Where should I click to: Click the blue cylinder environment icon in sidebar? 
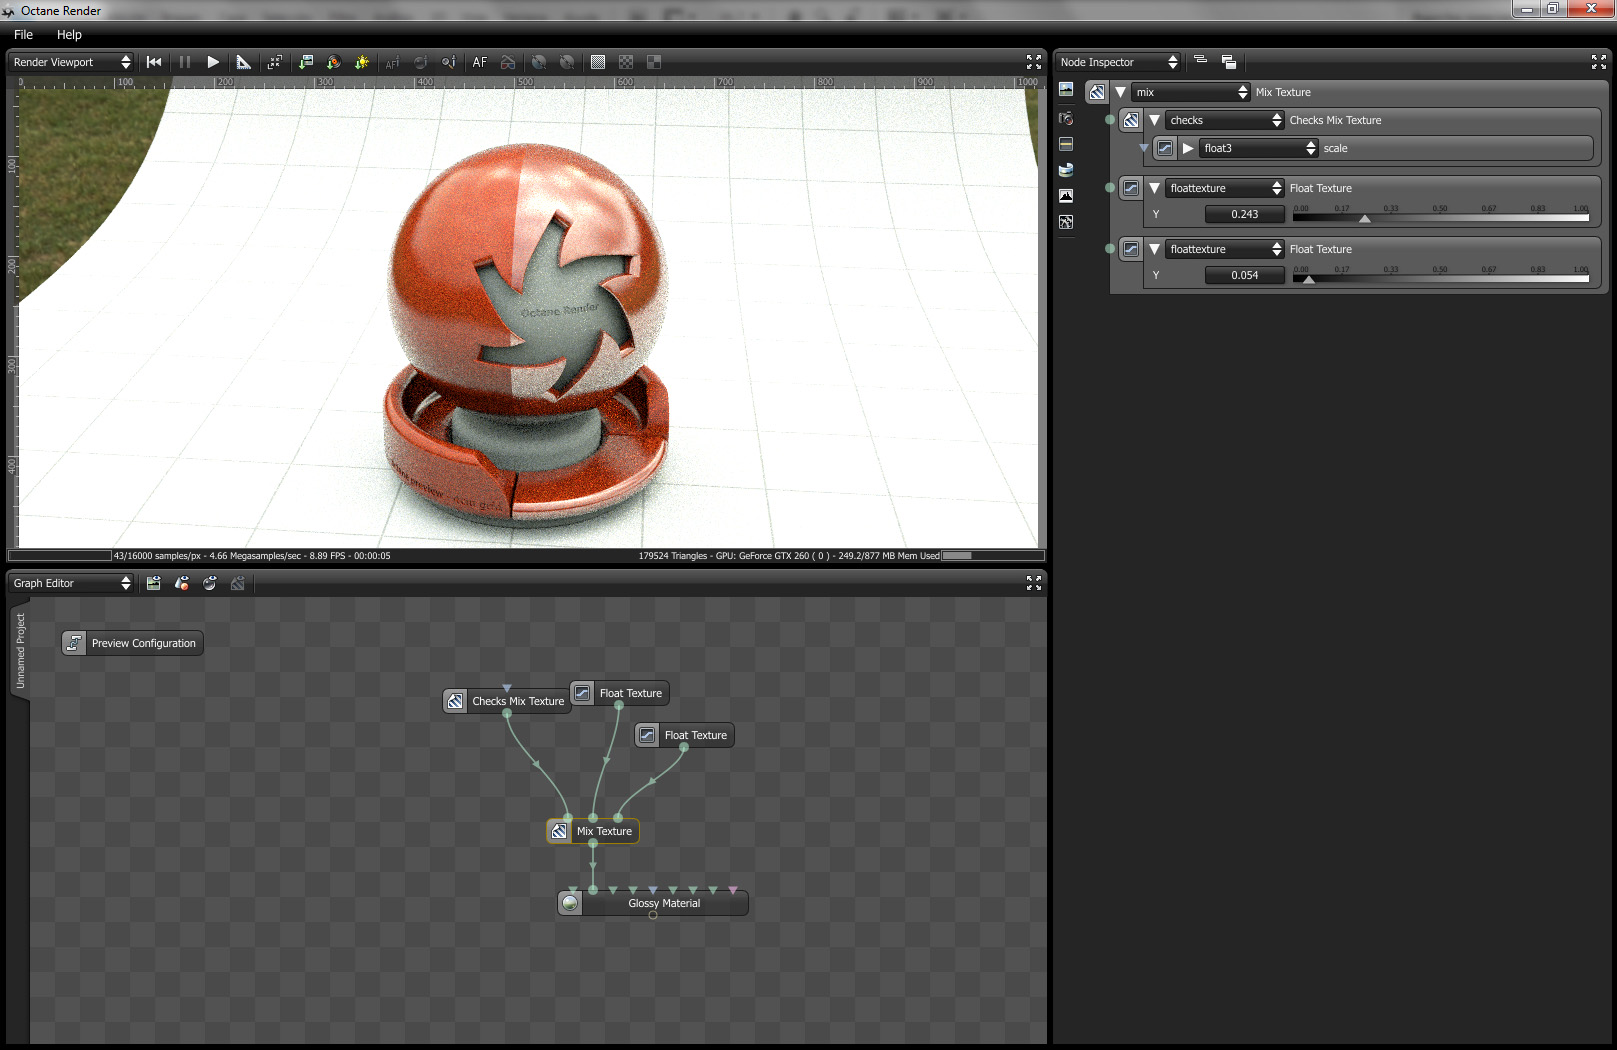point(1066,170)
